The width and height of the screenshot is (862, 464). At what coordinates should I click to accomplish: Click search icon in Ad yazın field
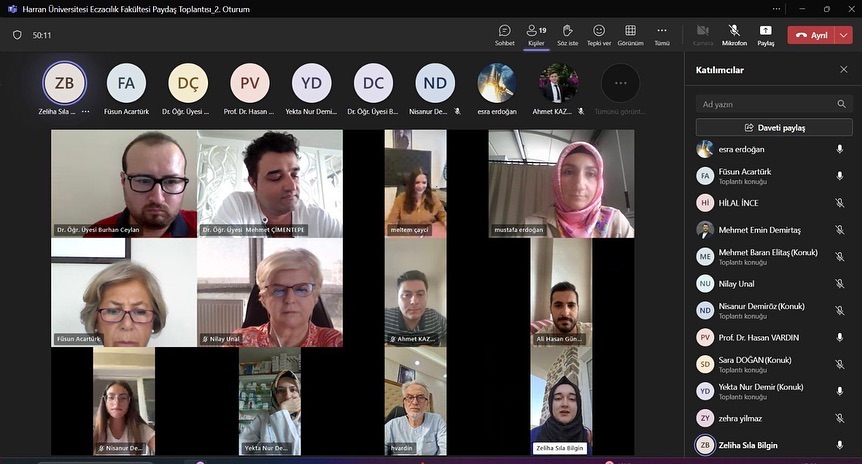click(x=841, y=104)
